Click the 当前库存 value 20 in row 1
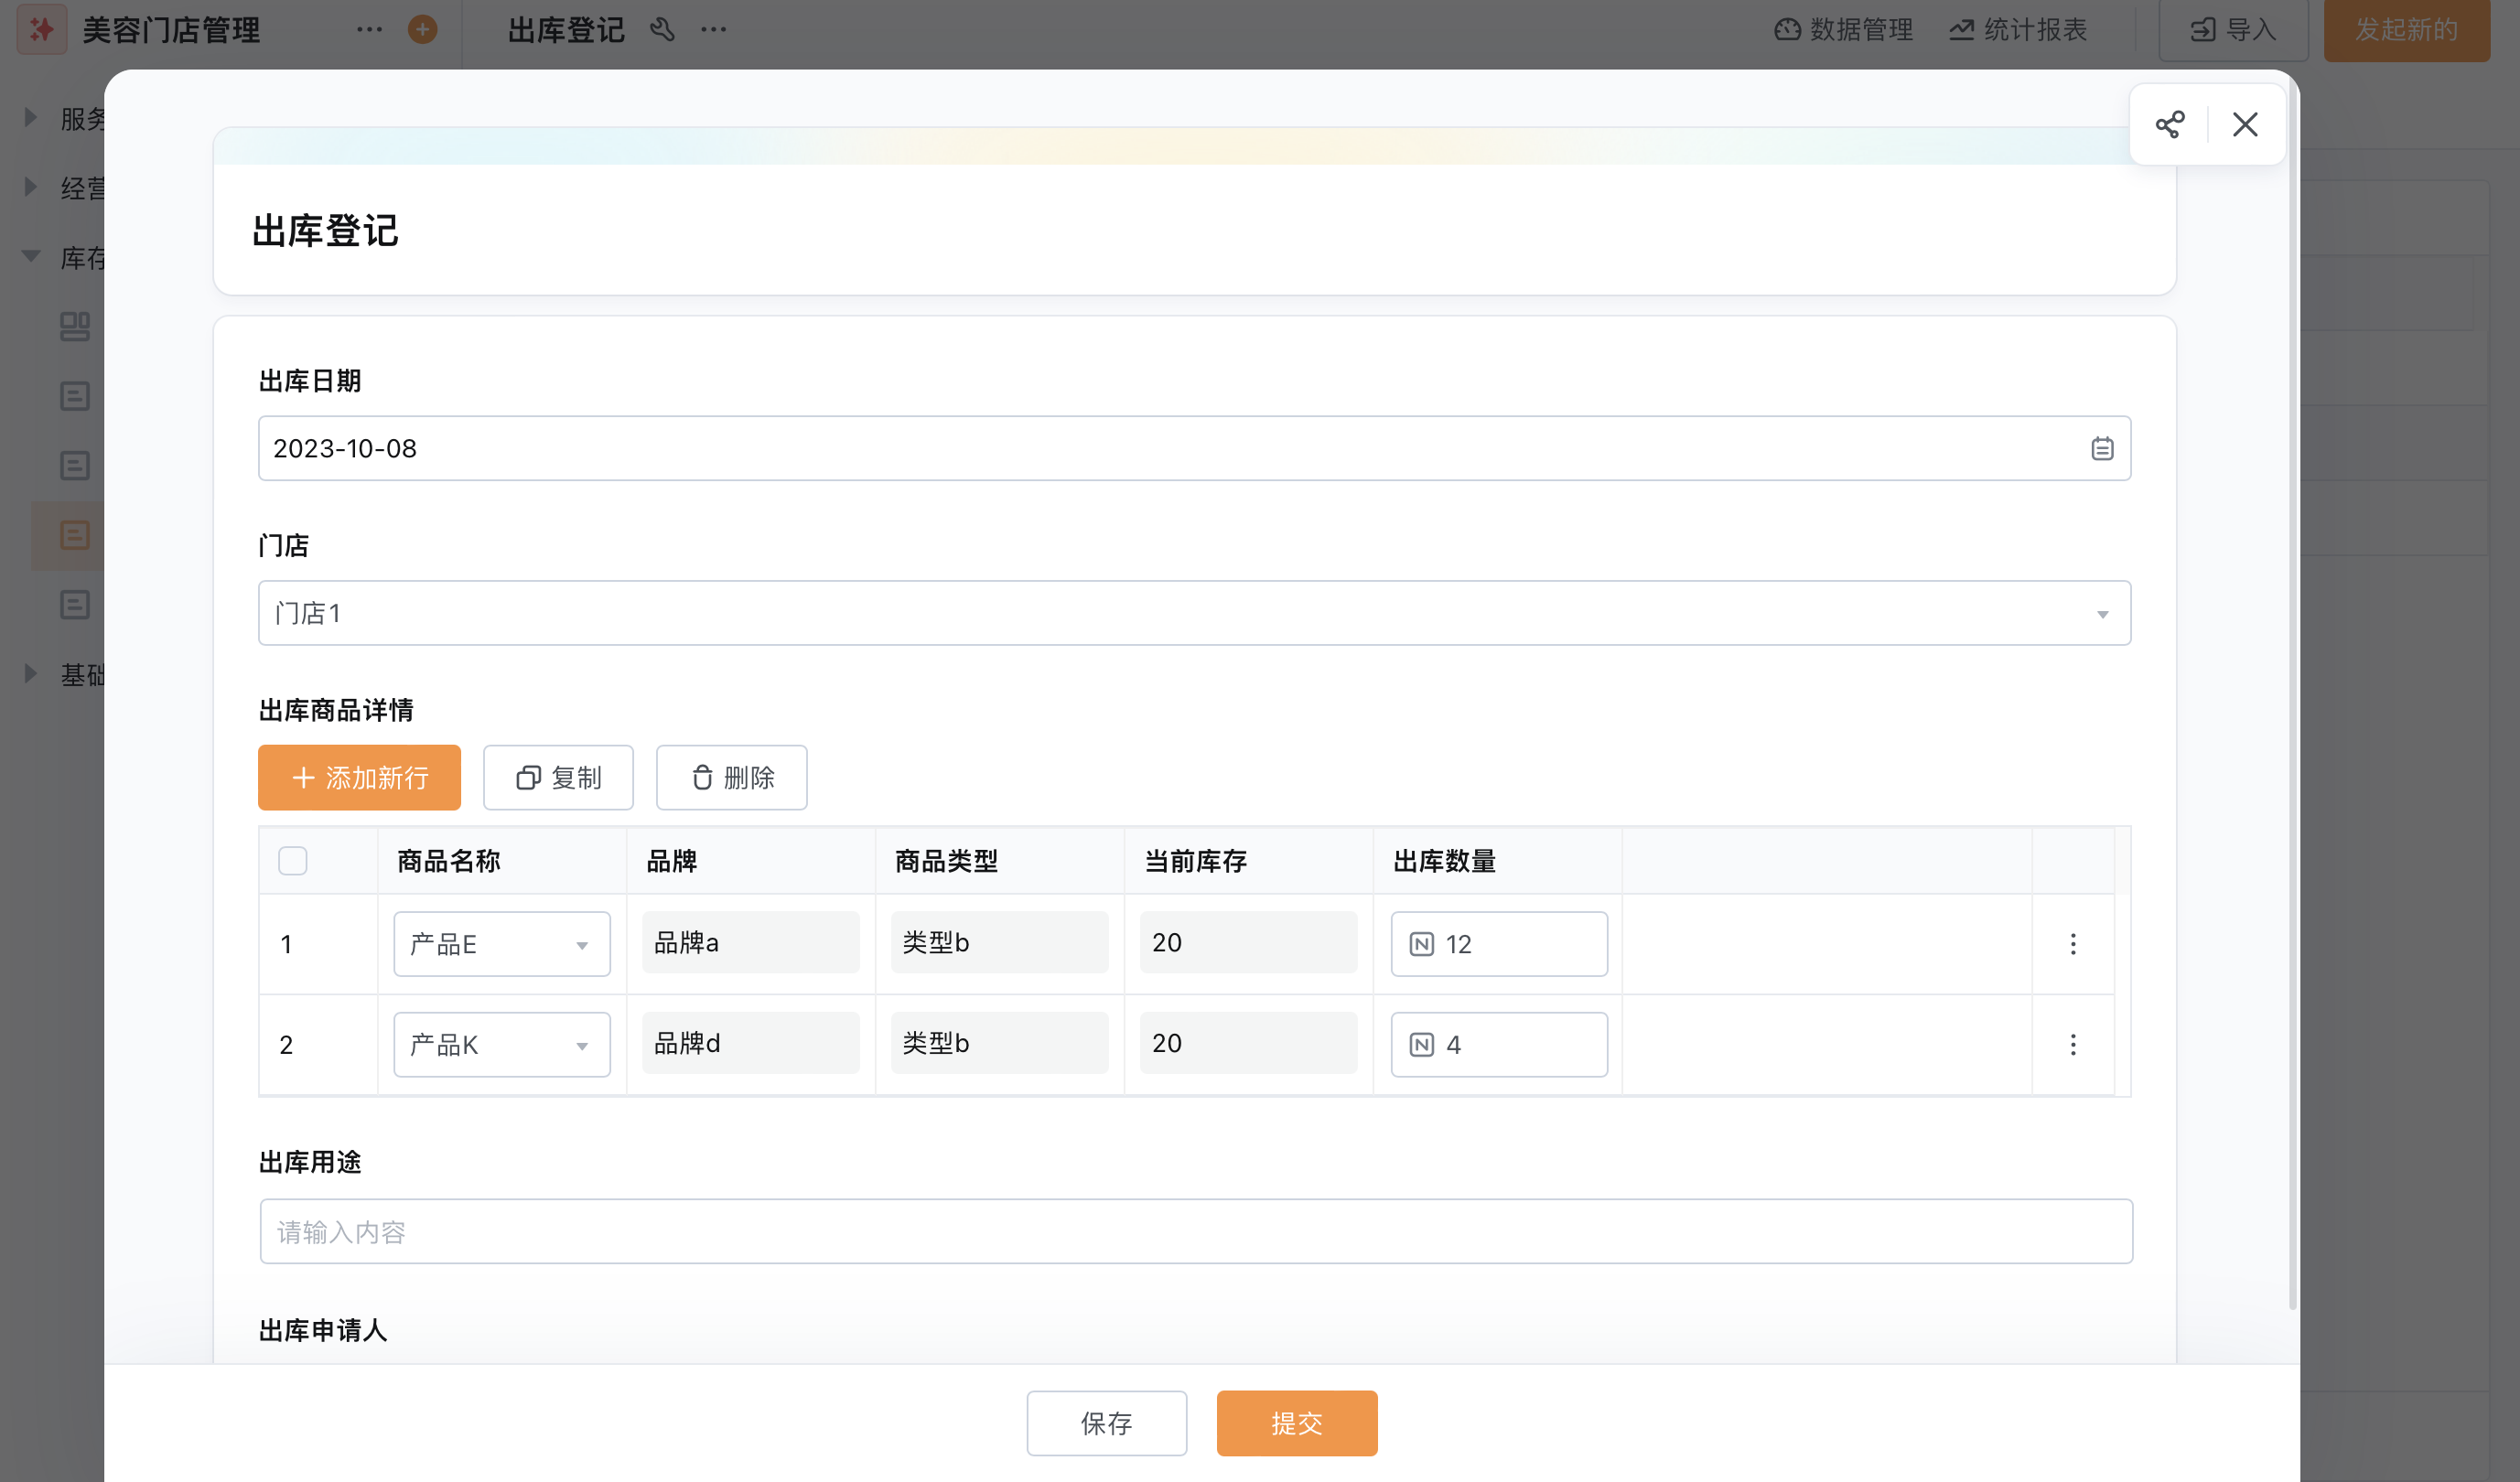2520x1482 pixels. 1248,942
